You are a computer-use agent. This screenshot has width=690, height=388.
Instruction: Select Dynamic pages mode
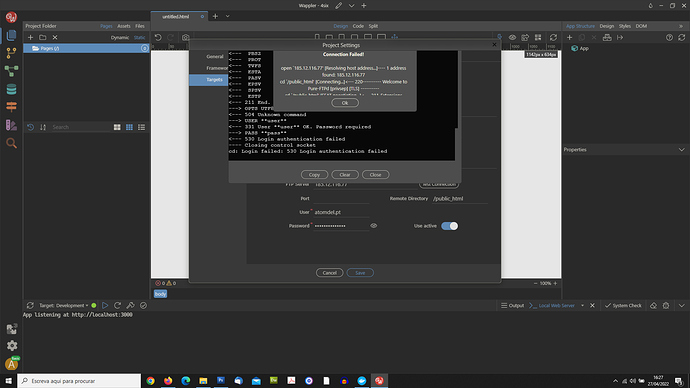point(120,37)
